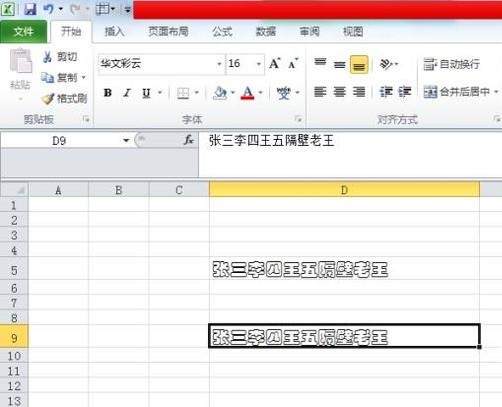Click the 变 phonetic guide icon
Viewport: 502px width, 407px height.
click(x=284, y=93)
